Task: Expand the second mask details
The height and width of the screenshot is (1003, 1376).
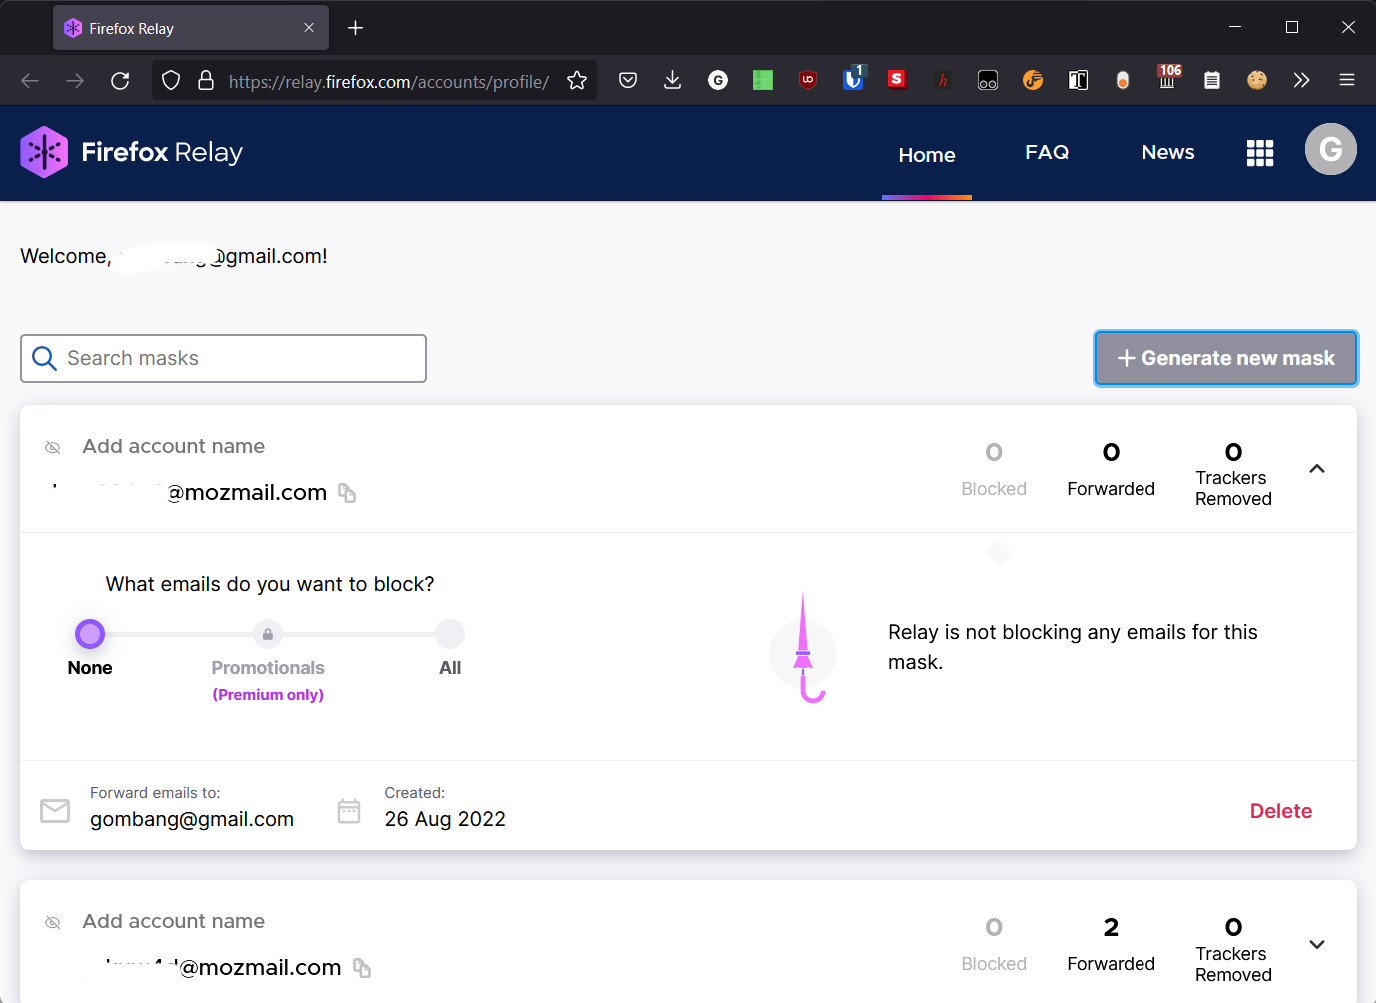Action: [1317, 944]
